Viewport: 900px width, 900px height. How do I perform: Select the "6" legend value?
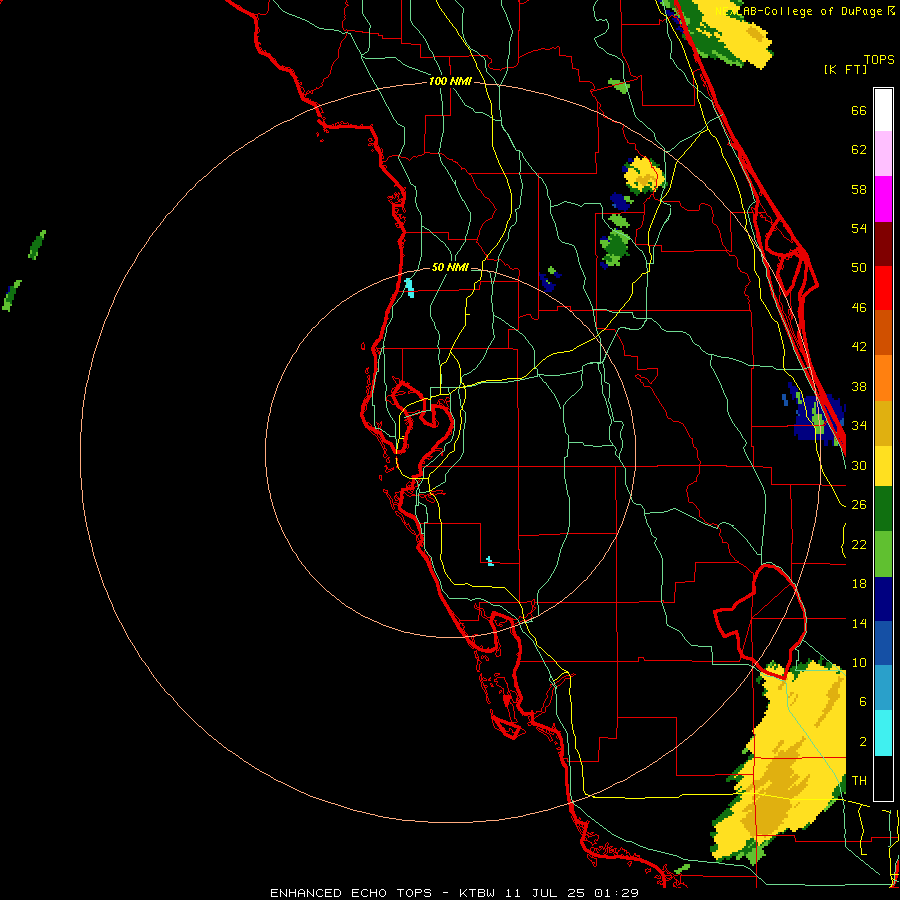click(x=863, y=702)
